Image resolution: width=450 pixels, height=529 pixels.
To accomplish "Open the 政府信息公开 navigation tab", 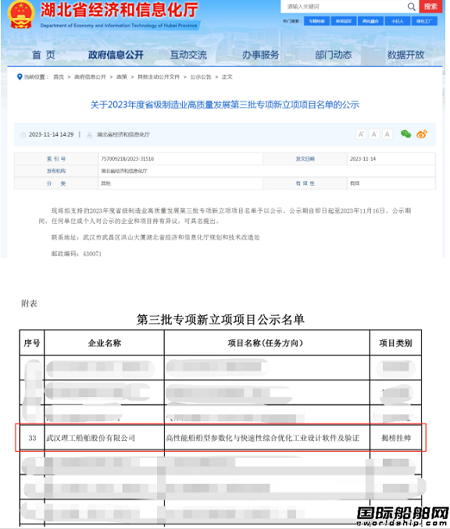I will [116, 55].
